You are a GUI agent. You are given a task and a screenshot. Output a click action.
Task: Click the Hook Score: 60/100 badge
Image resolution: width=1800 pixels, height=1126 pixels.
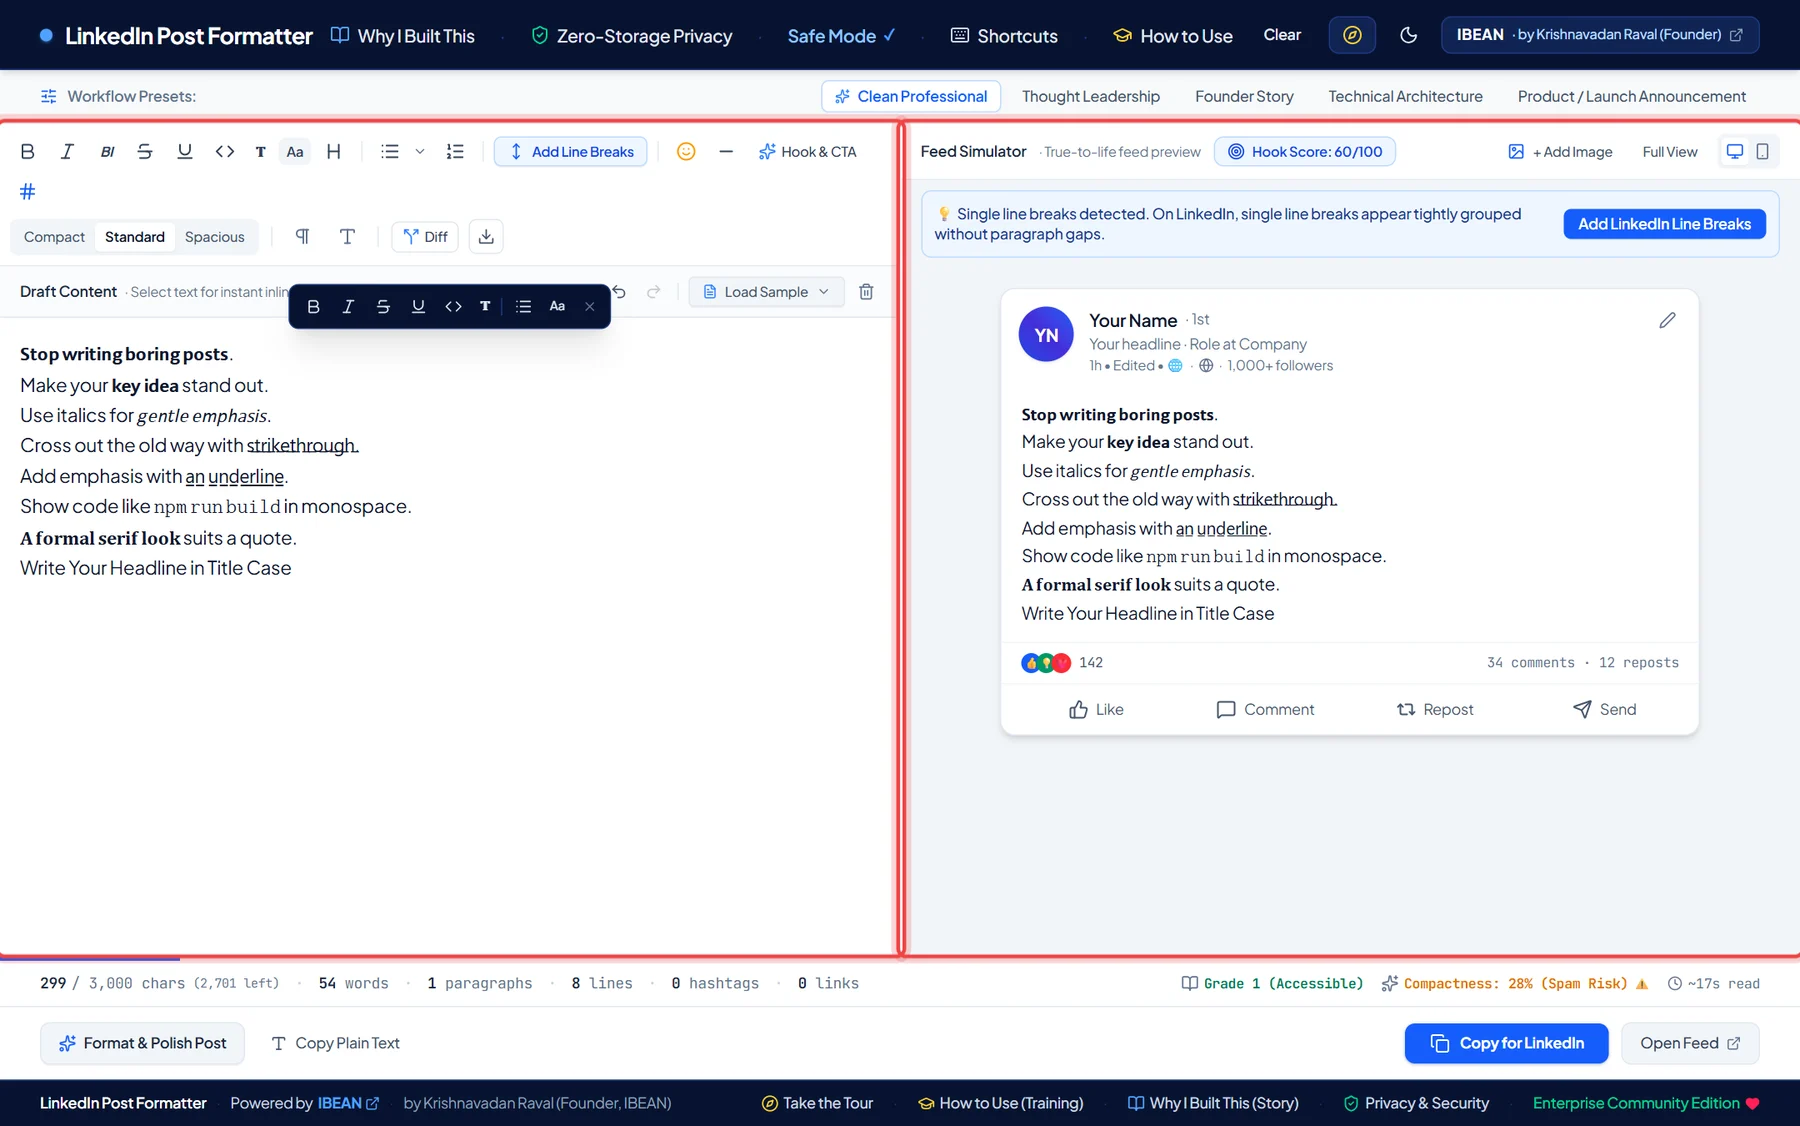click(1305, 152)
